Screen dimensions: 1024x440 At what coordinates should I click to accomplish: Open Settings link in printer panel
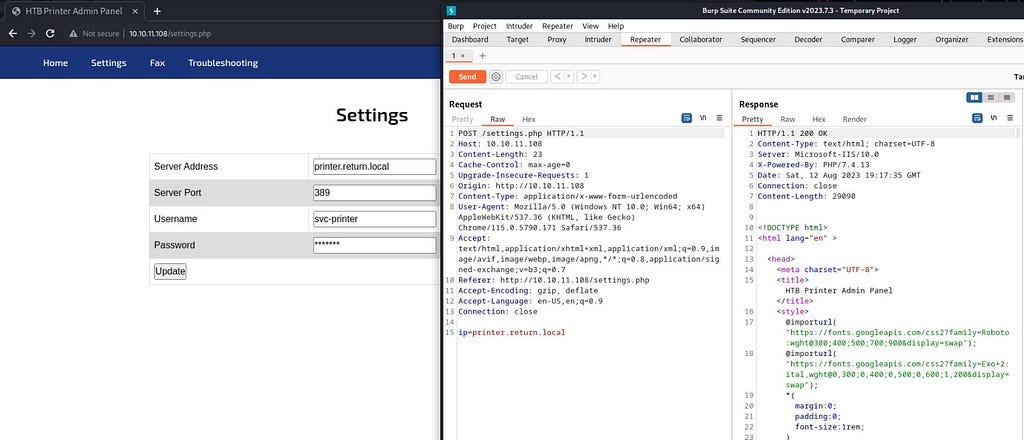[x=108, y=63]
